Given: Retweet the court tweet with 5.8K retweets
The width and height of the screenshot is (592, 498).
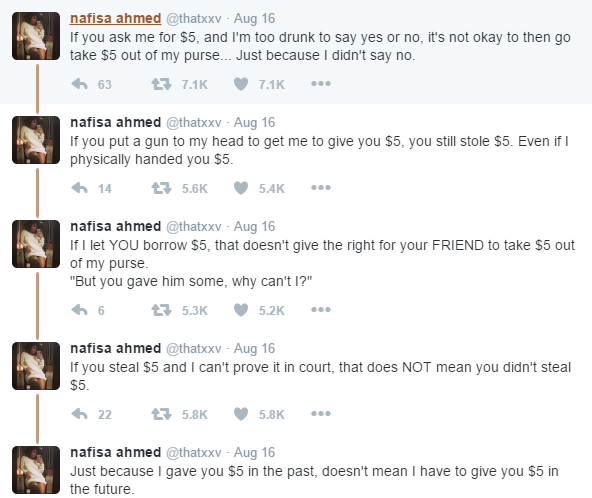Looking at the screenshot, I should pyautogui.click(x=161, y=414).
